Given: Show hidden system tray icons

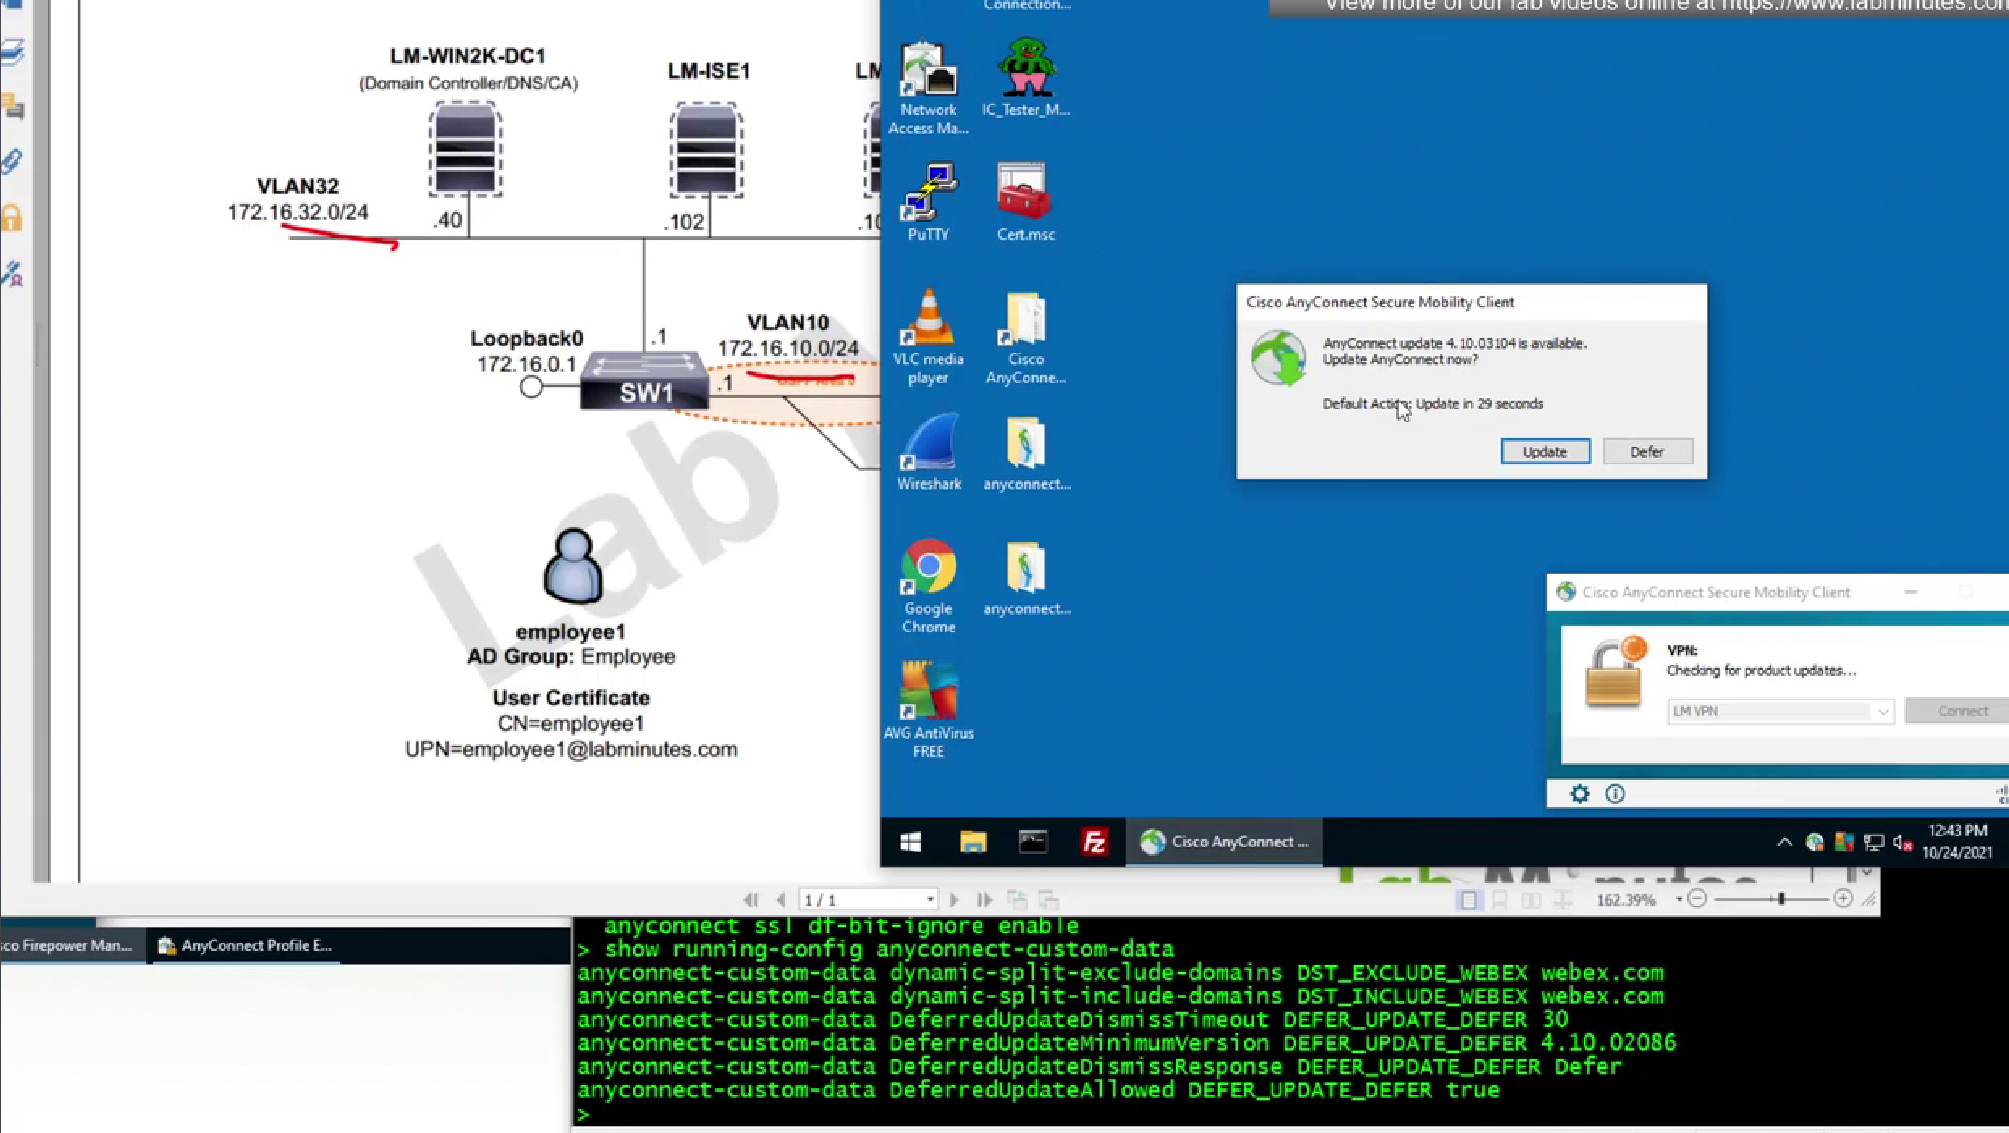Looking at the screenshot, I should tap(1784, 842).
